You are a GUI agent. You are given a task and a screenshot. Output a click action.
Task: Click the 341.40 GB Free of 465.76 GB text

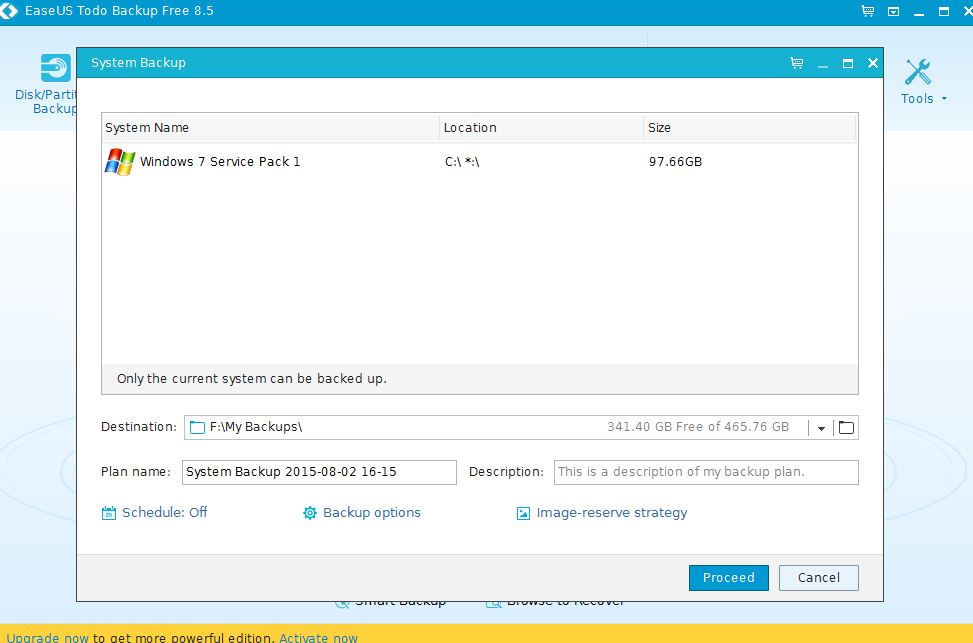698,427
